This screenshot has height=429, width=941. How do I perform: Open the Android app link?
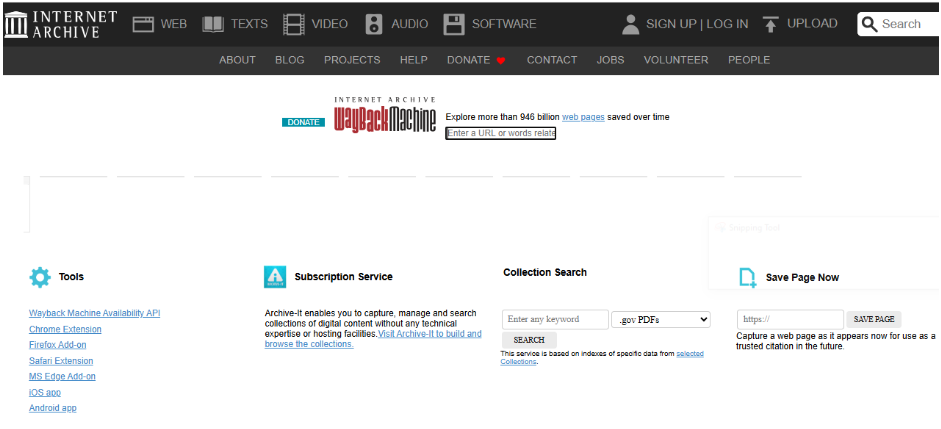click(x=53, y=408)
